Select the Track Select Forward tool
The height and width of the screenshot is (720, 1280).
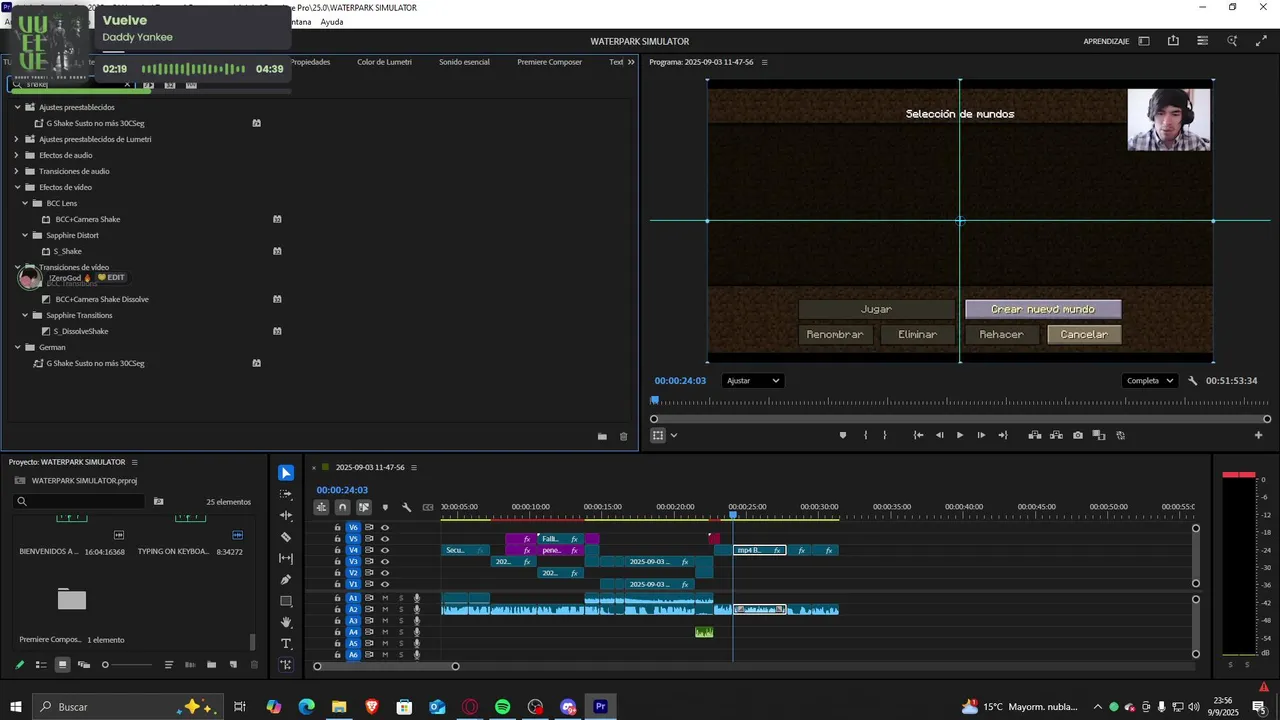(286, 494)
